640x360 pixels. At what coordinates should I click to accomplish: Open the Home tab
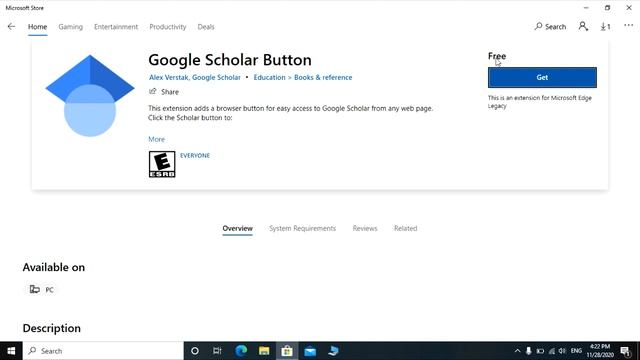pyautogui.click(x=37, y=27)
